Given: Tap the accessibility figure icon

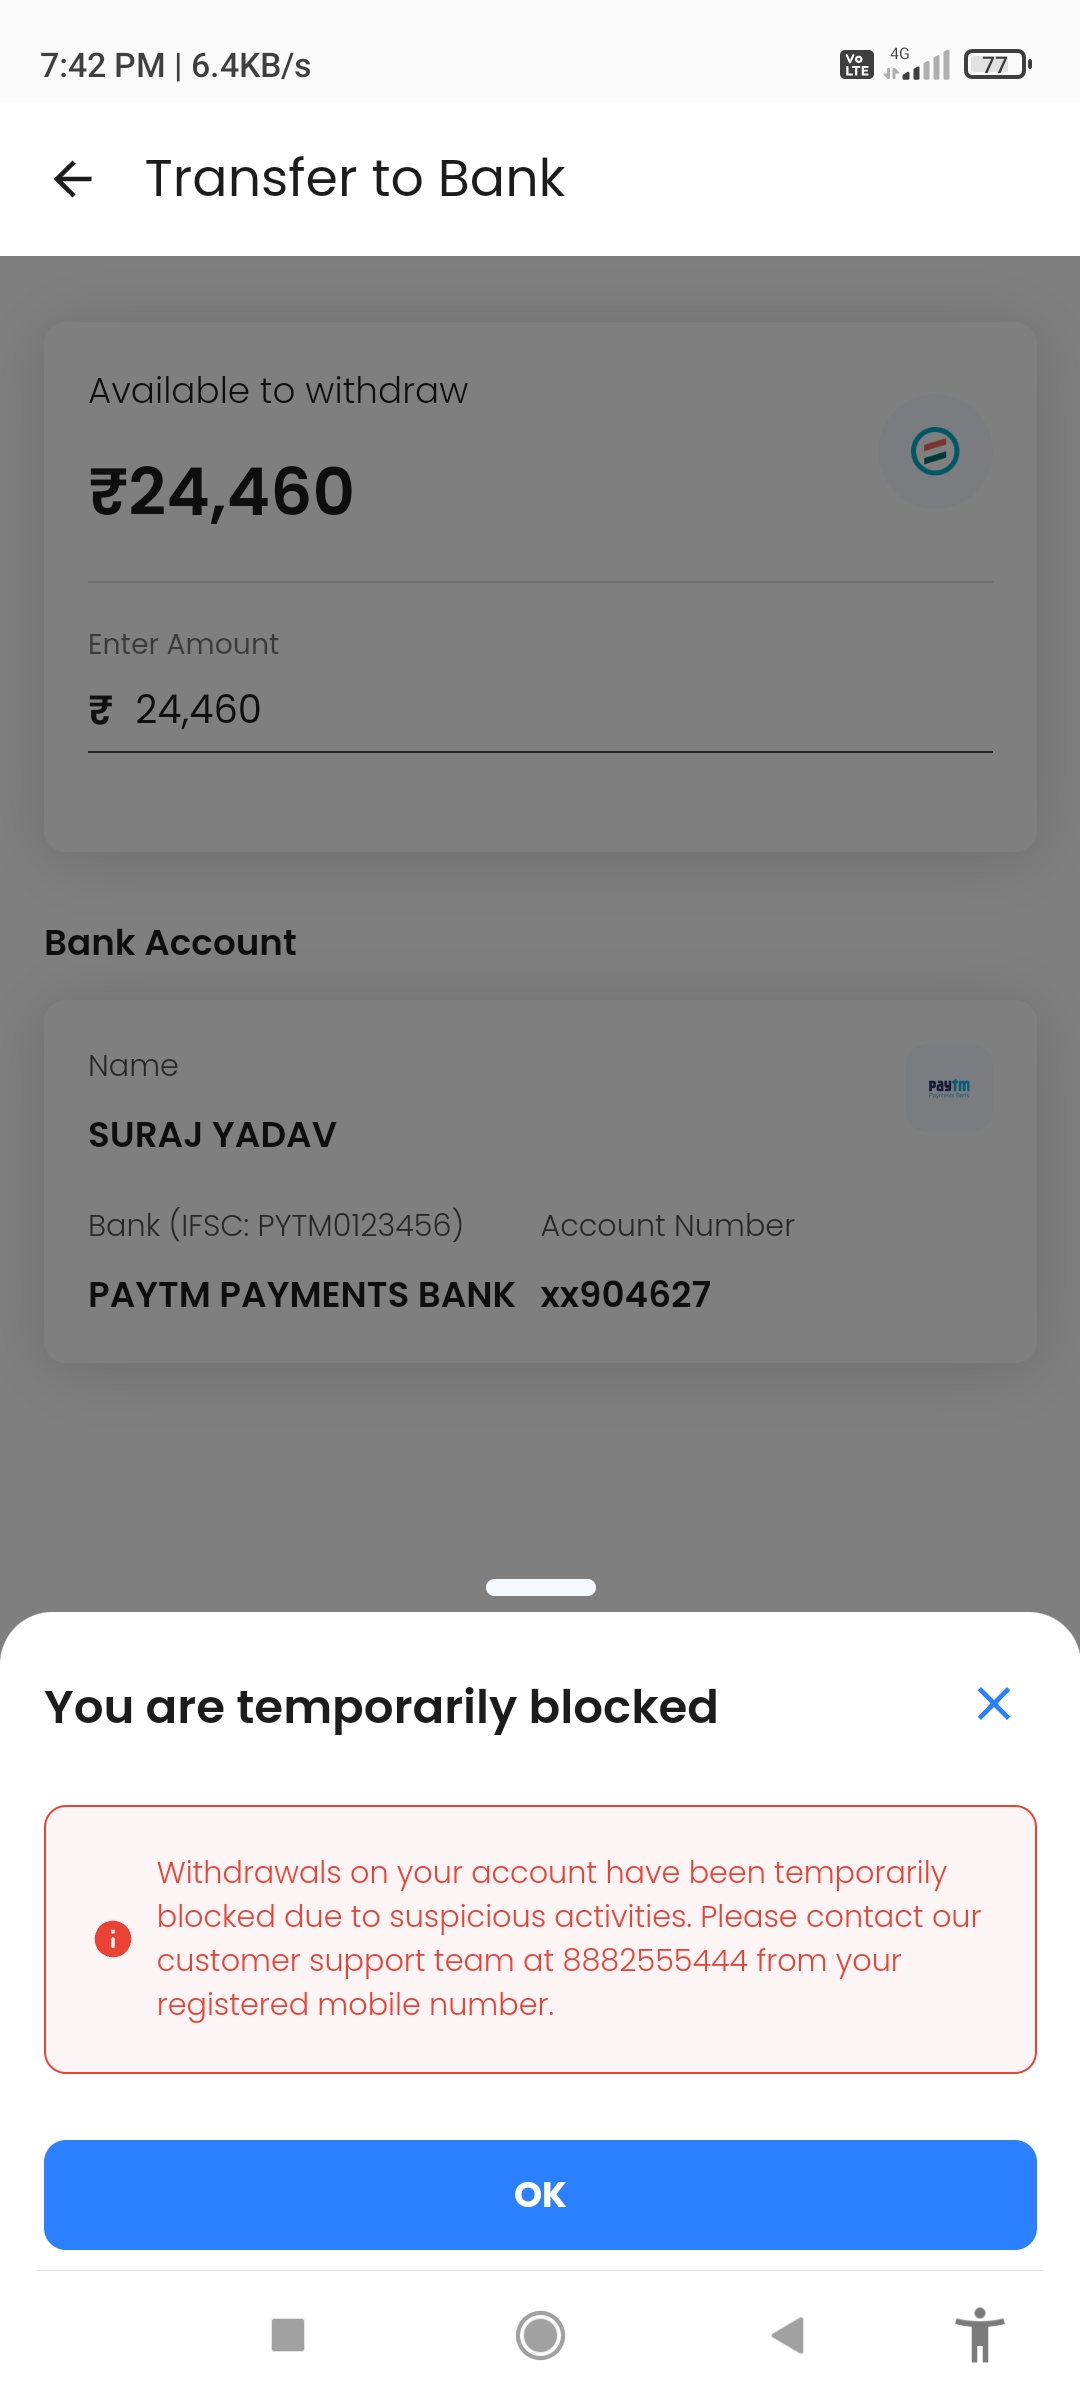Looking at the screenshot, I should tap(979, 2335).
